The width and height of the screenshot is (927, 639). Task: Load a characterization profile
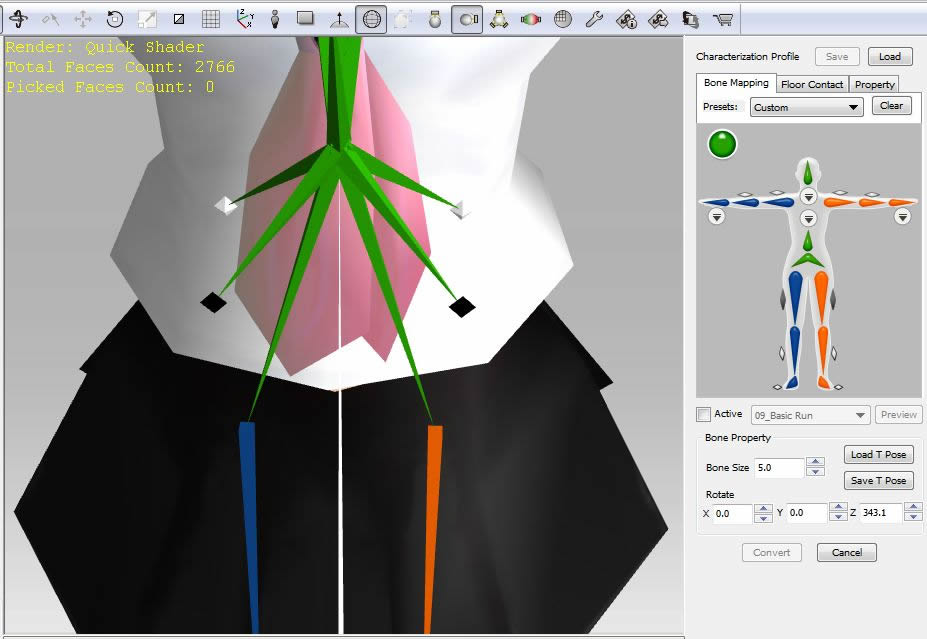[x=890, y=56]
